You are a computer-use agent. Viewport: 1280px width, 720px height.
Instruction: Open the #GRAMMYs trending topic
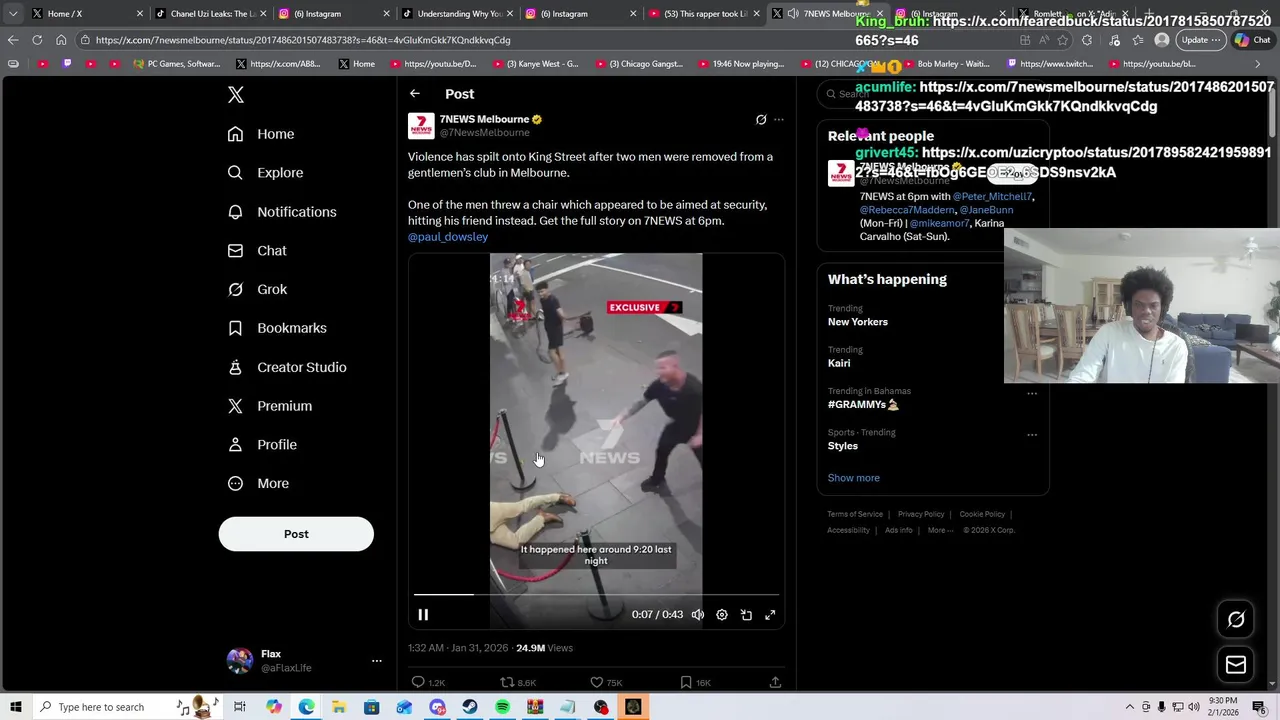[x=863, y=405]
